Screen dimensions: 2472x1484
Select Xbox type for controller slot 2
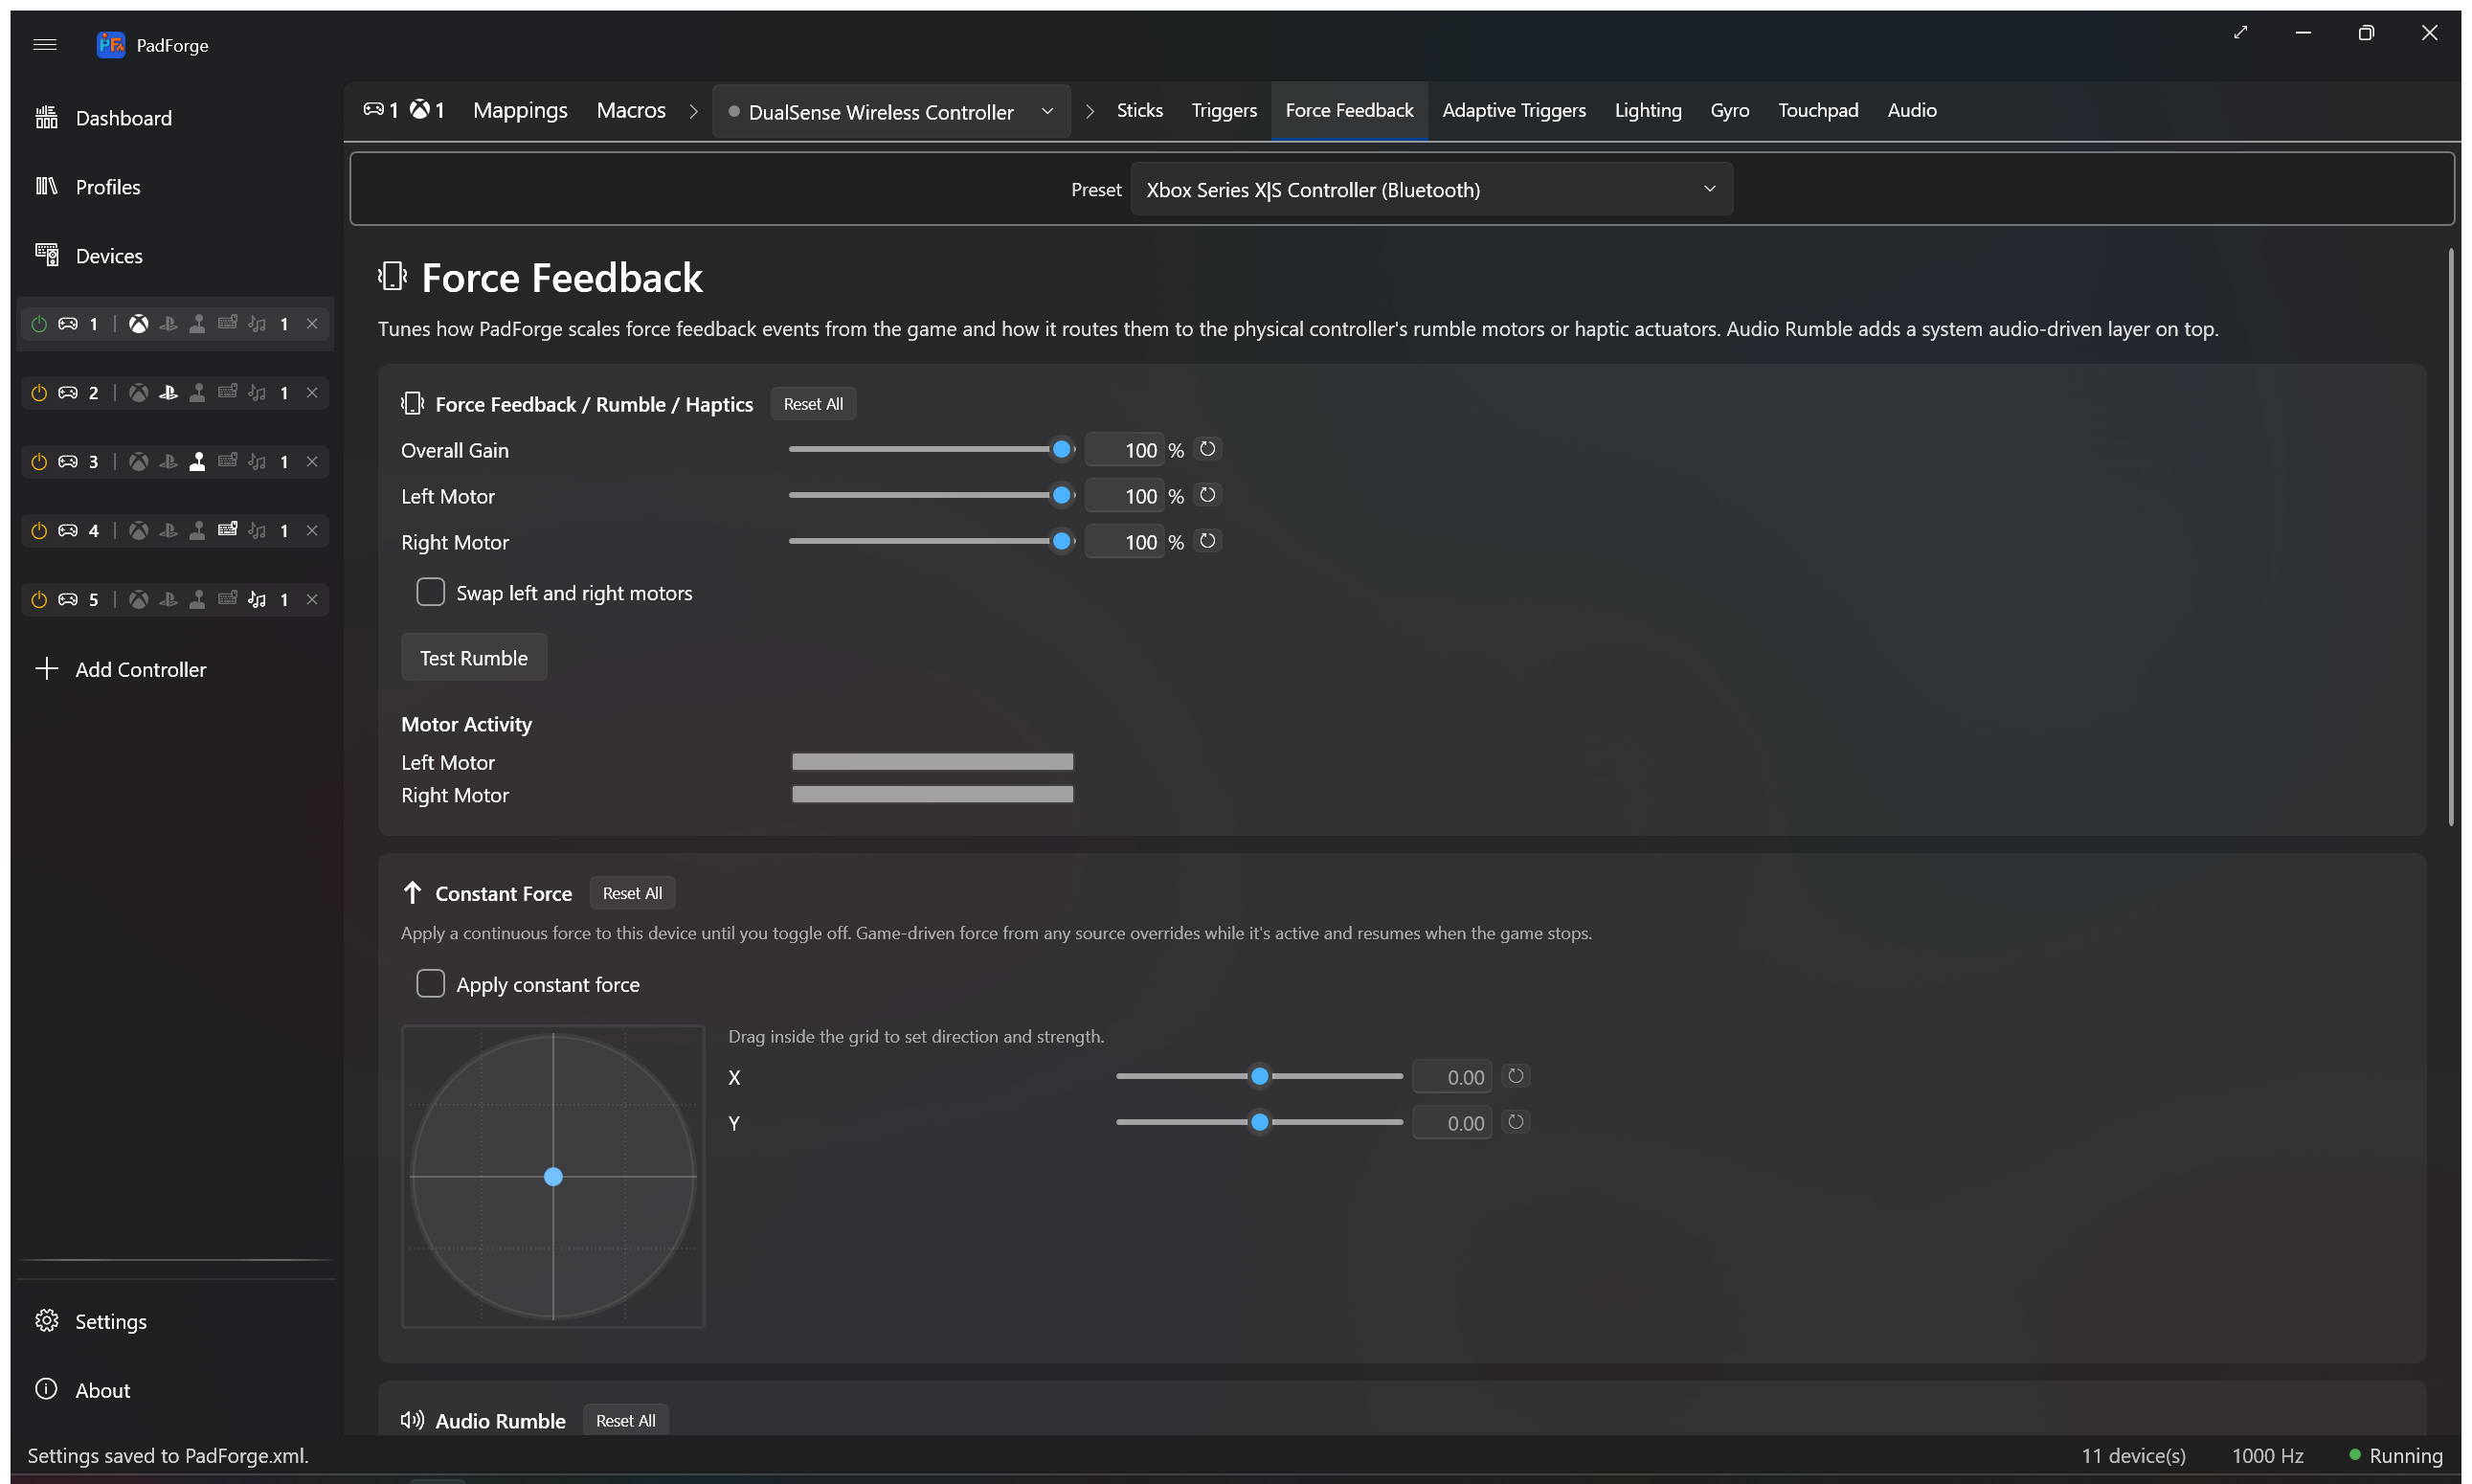coord(139,392)
